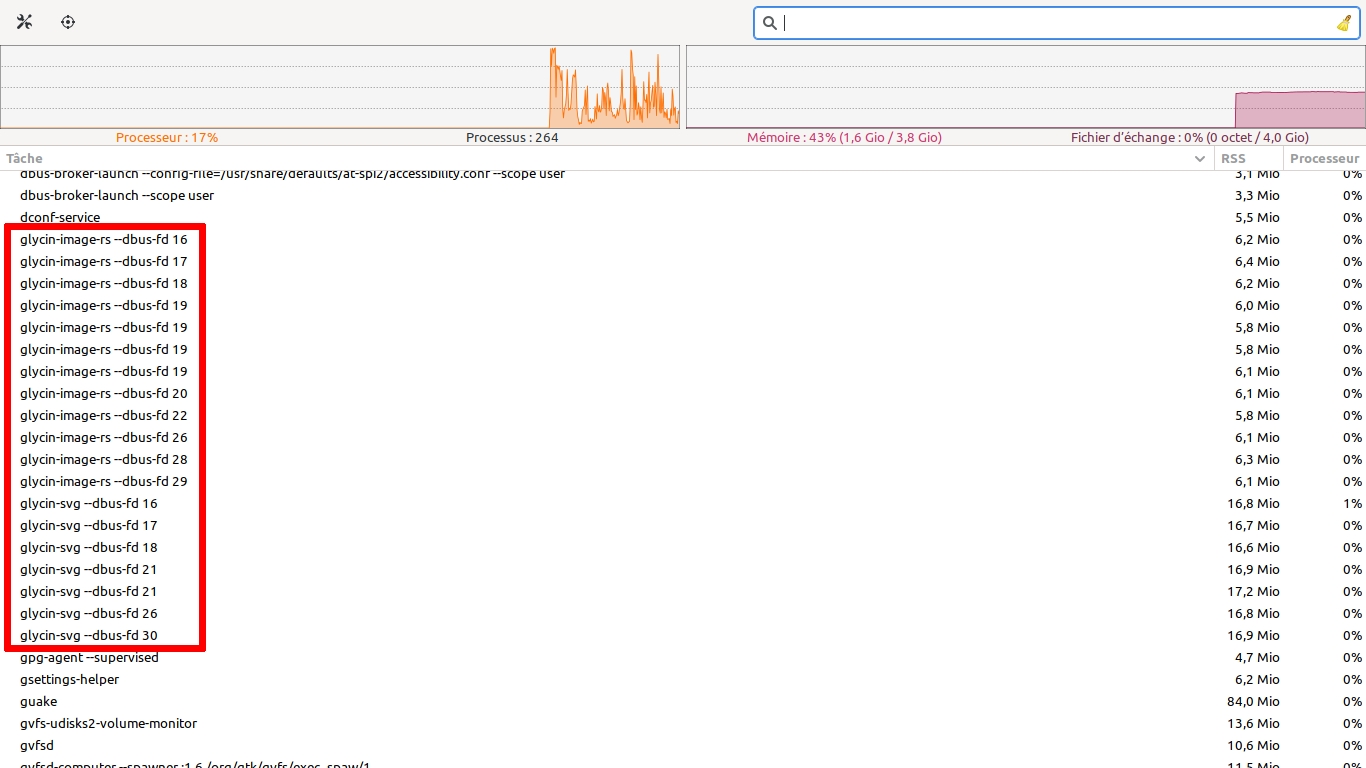The image size is (1366, 768).
Task: Click the '17,2 Mio' RSS value
Action: point(1253,591)
